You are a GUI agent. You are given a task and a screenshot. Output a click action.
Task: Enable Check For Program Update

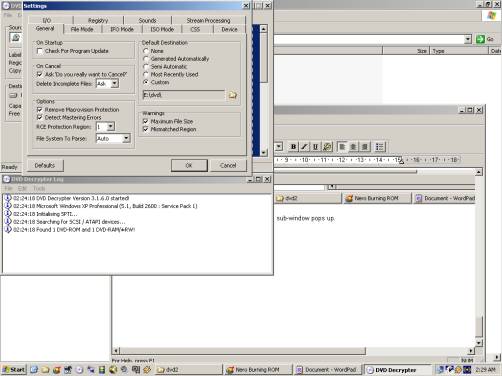pyautogui.click(x=40, y=51)
